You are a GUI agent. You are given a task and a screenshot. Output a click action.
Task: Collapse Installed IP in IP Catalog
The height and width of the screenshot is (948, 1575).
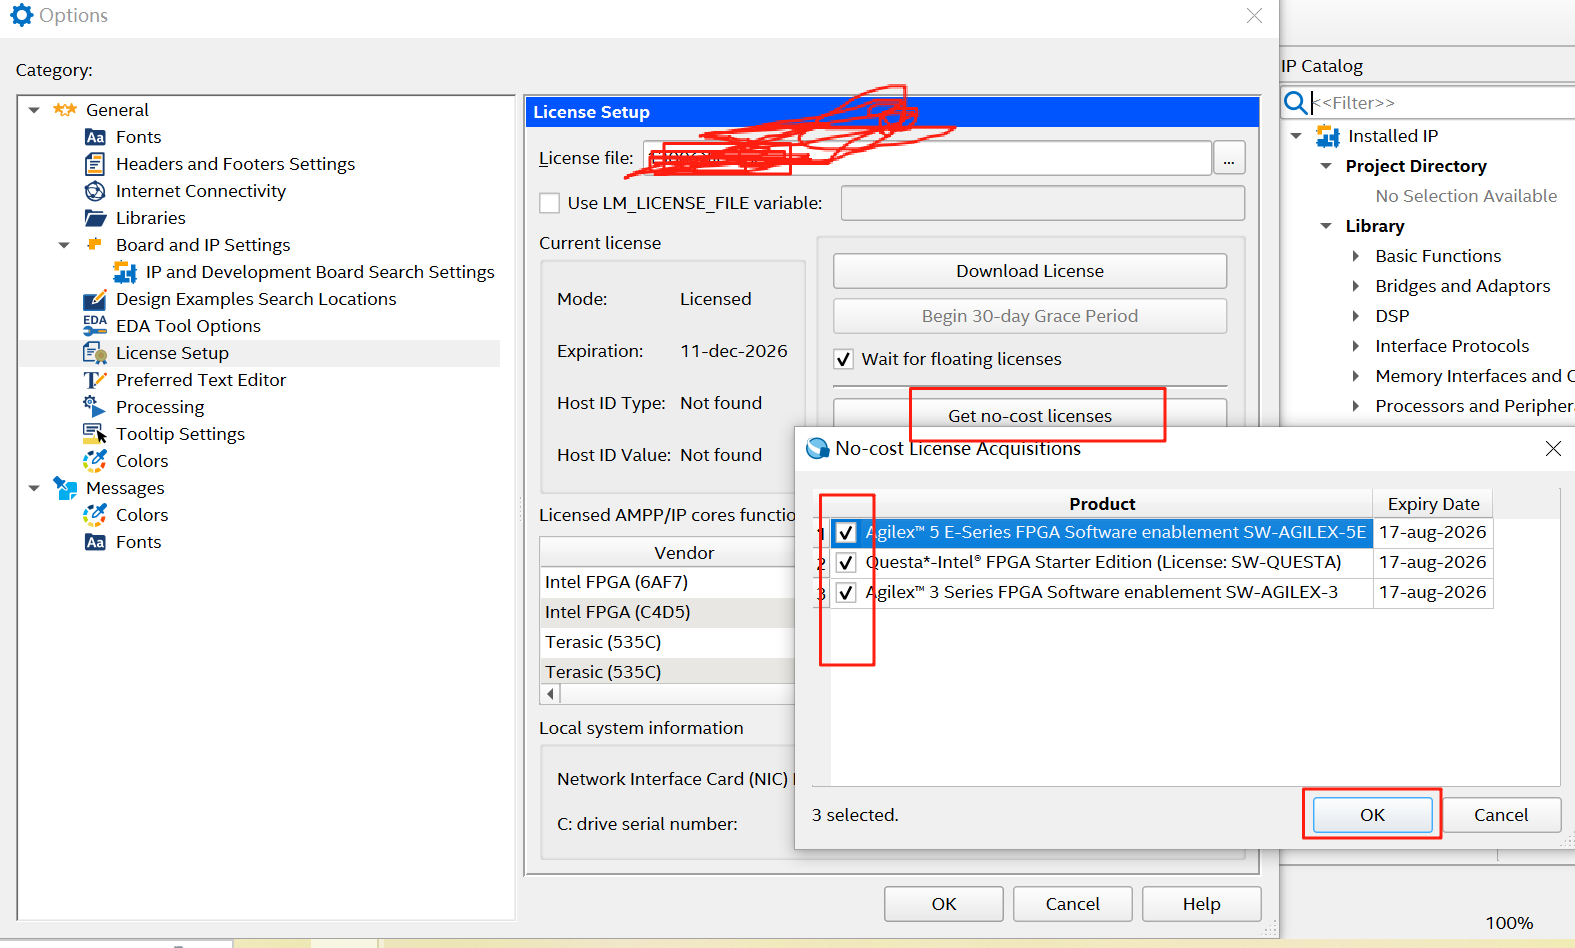(x=1296, y=136)
